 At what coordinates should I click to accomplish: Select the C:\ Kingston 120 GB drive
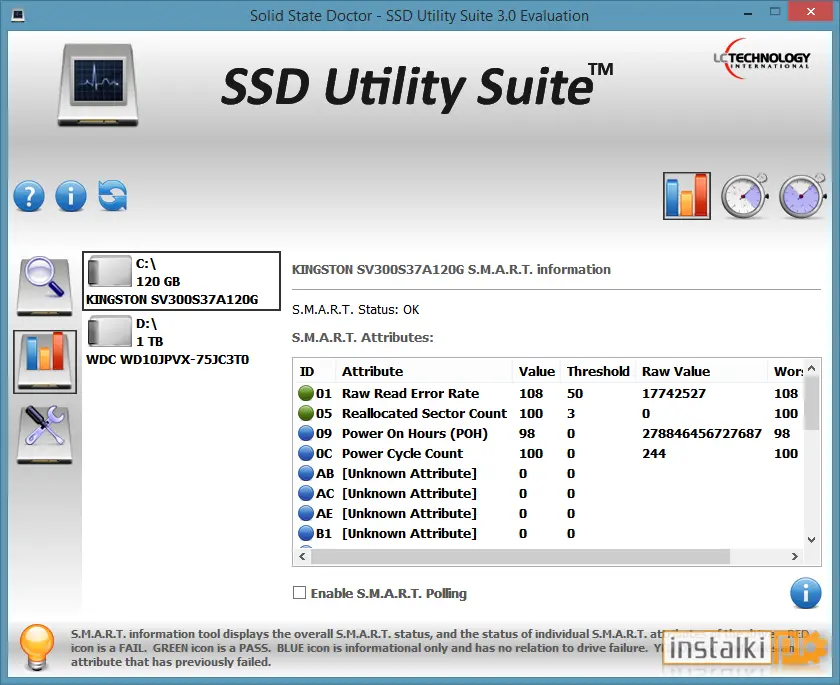click(181, 281)
